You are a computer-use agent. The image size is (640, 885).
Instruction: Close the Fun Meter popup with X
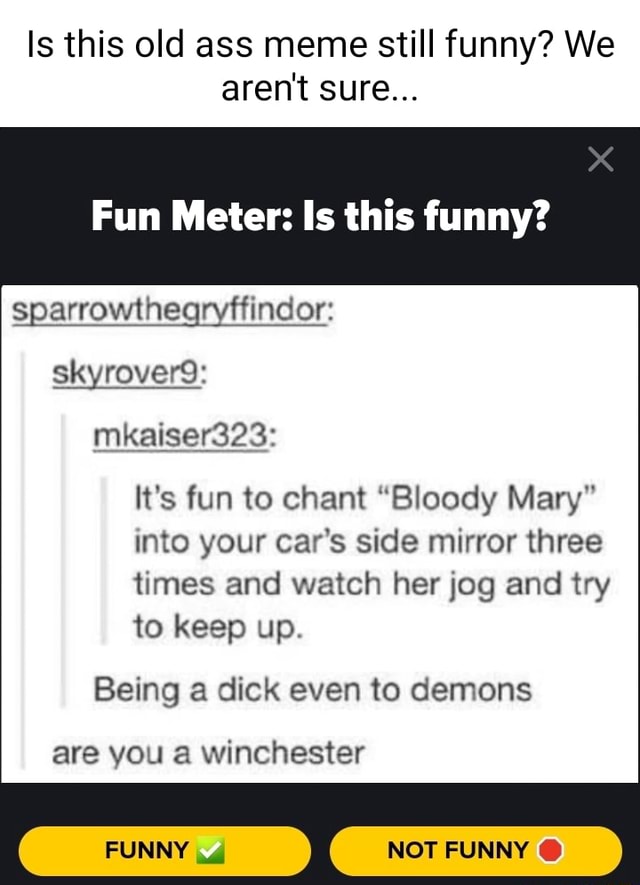pos(600,159)
